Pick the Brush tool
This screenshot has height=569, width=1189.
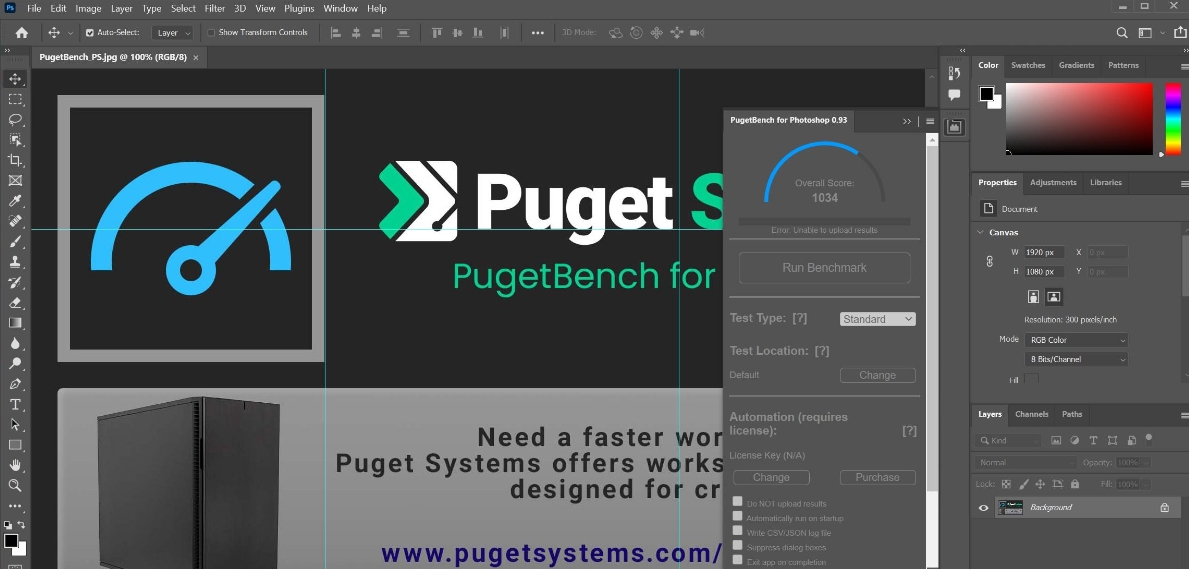pos(15,242)
